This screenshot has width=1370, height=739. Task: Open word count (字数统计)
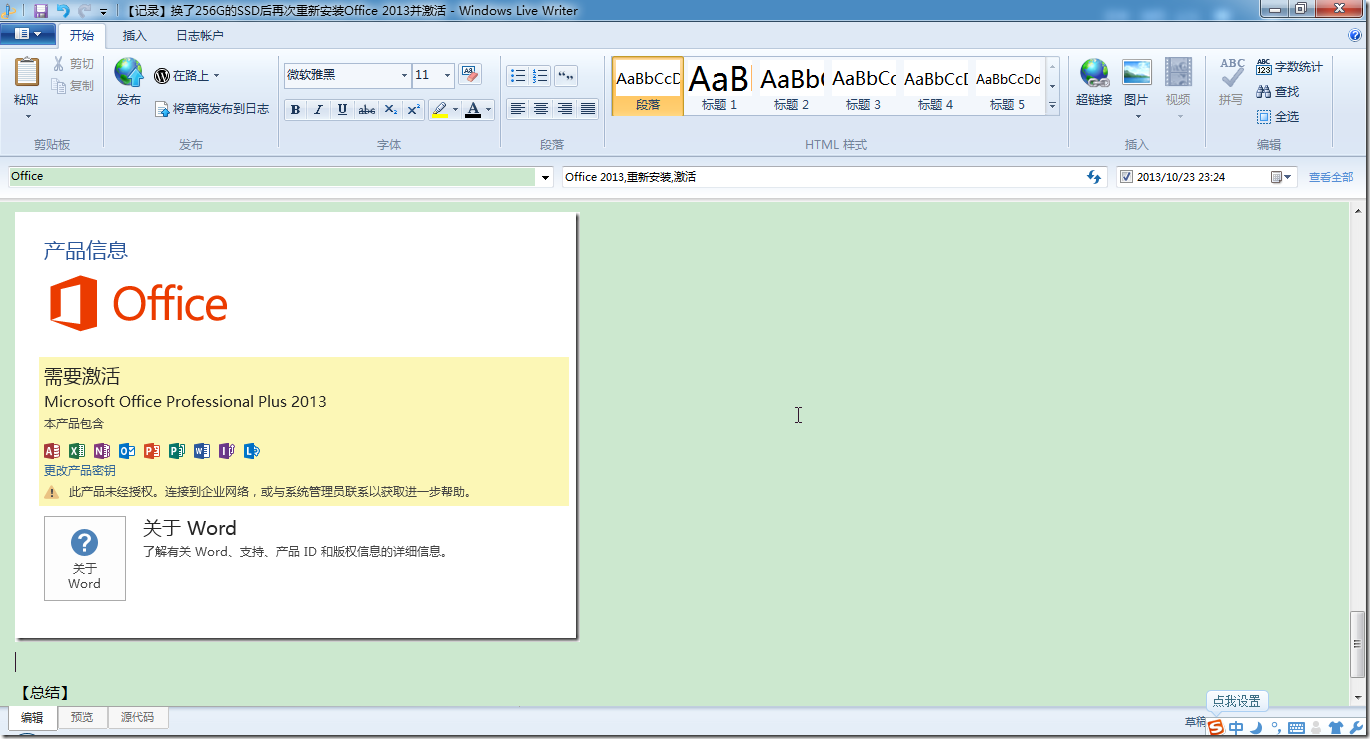[x=1289, y=67]
